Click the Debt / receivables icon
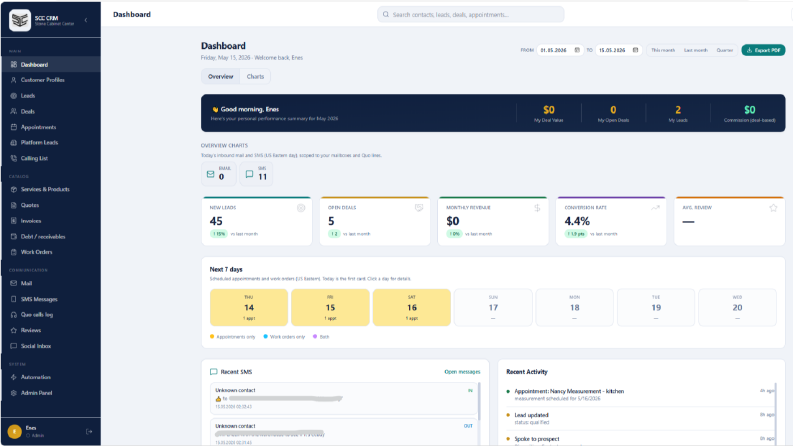Image resolution: width=793 pixels, height=446 pixels. (x=14, y=236)
